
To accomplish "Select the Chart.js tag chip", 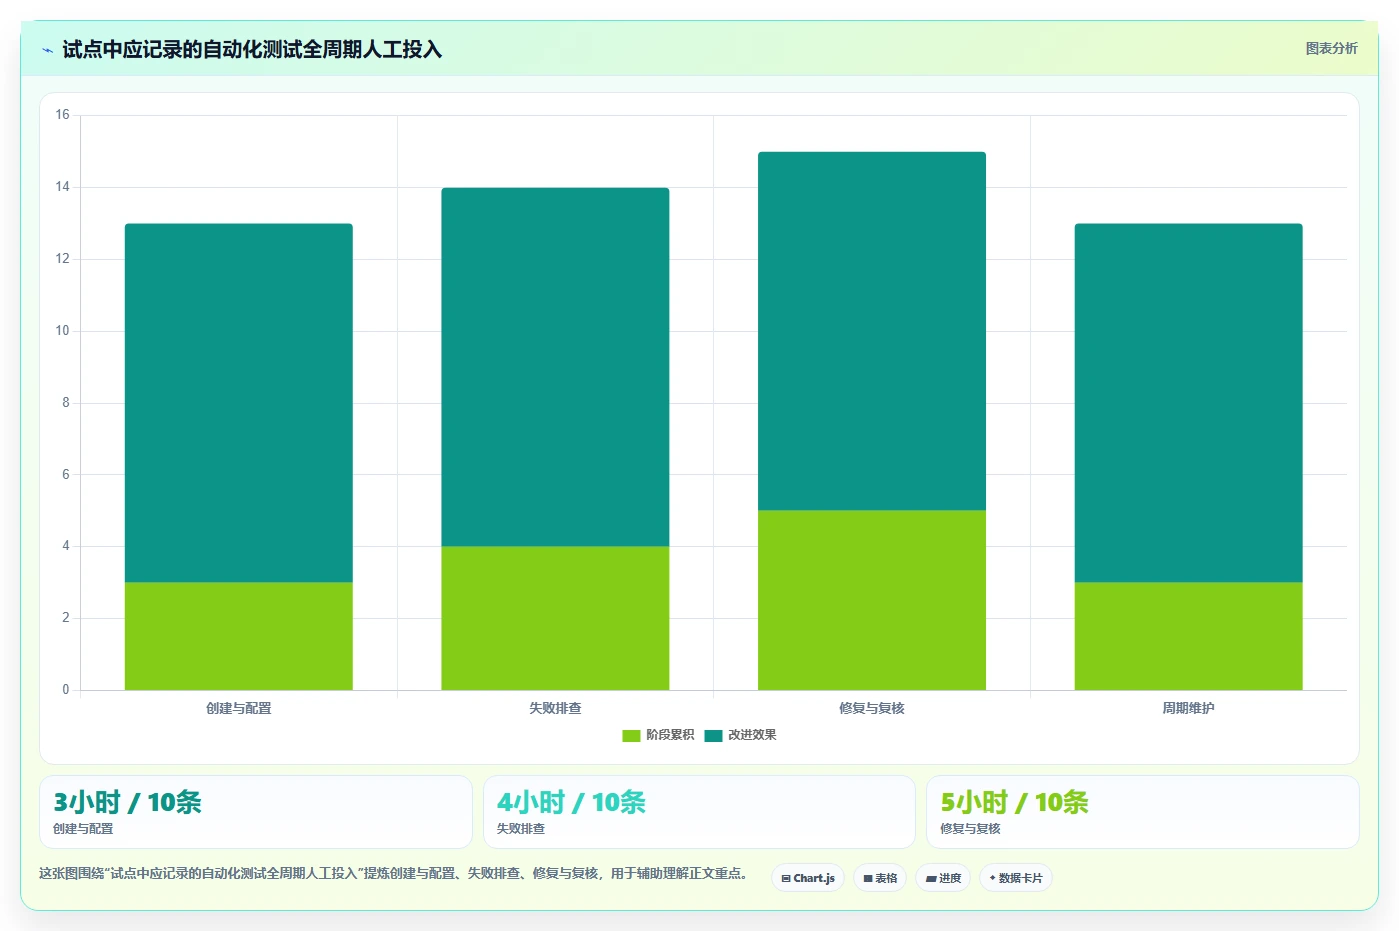I will (x=808, y=878).
